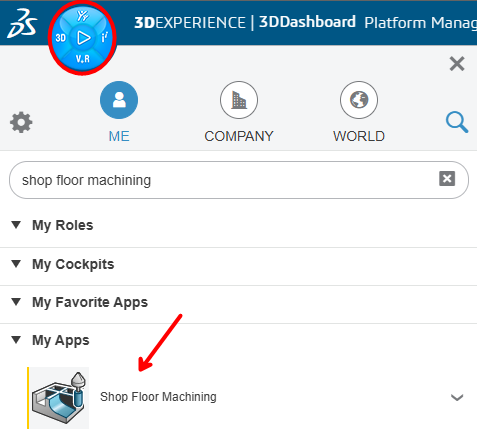The height and width of the screenshot is (432, 477).
Task: Select the compass north social quadrant
Action: (x=82, y=16)
